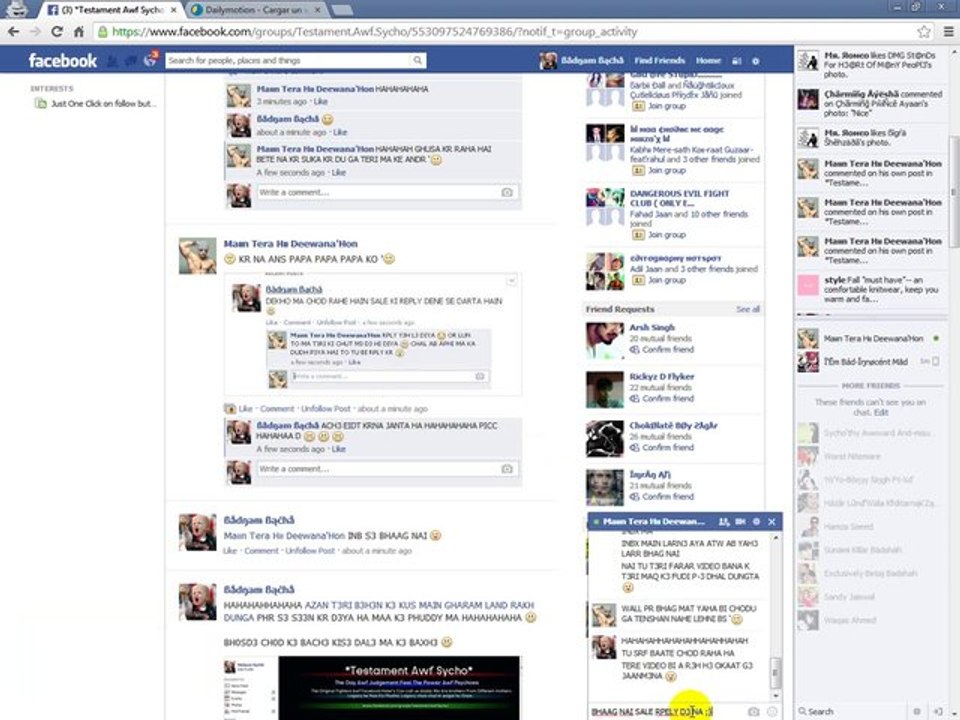Click Comment under the INB post
Screen dimensions: 960x720
[x=261, y=551]
